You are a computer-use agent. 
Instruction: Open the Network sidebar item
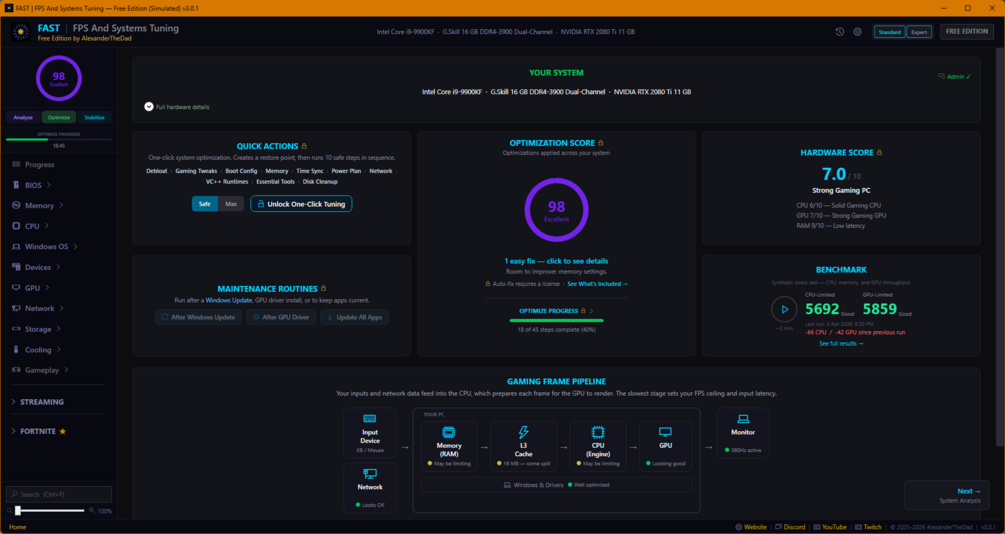point(38,308)
